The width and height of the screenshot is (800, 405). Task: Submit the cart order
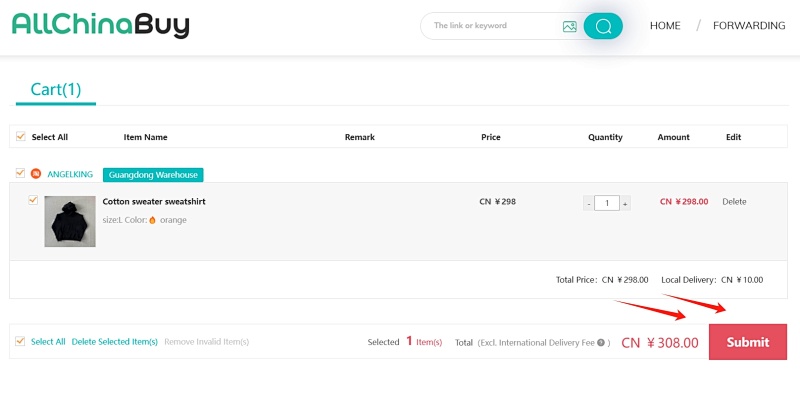coord(747,342)
